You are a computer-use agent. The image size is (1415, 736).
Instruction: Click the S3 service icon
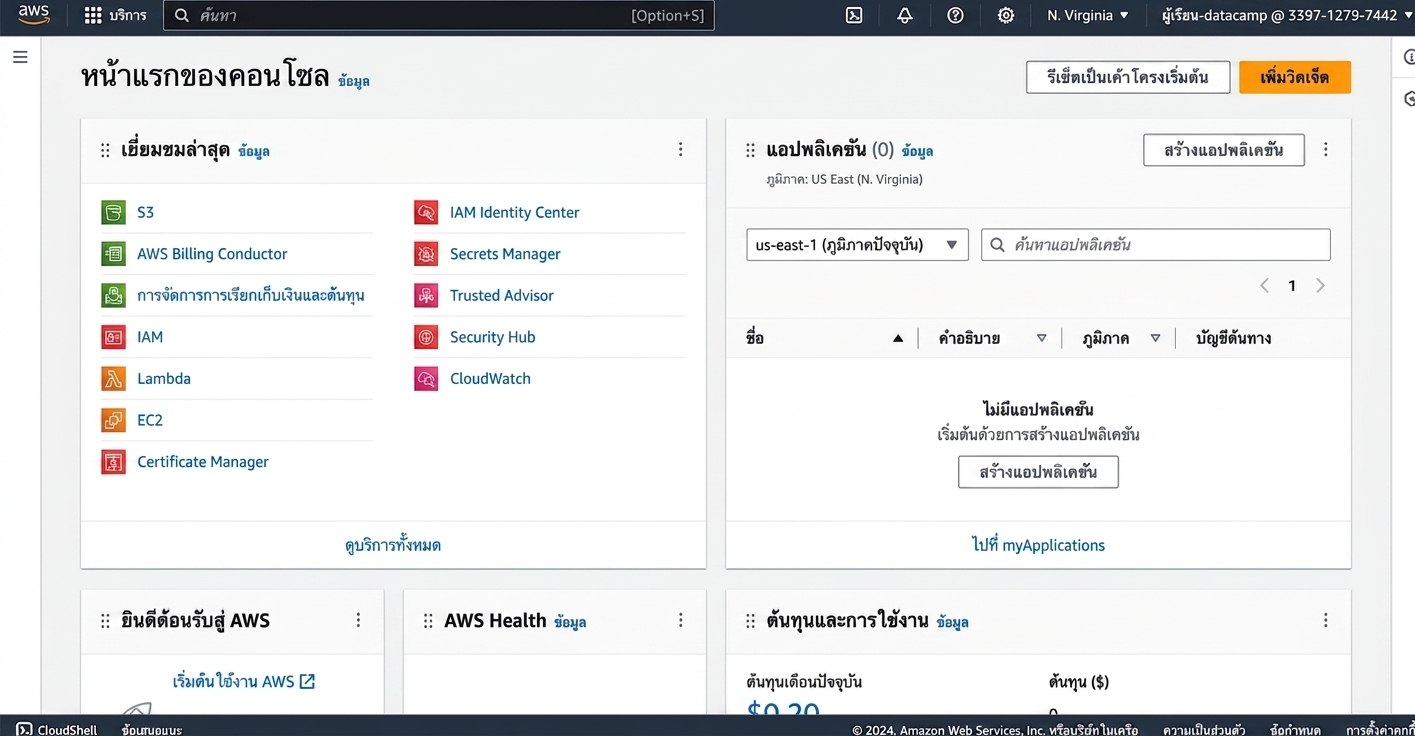pos(113,212)
